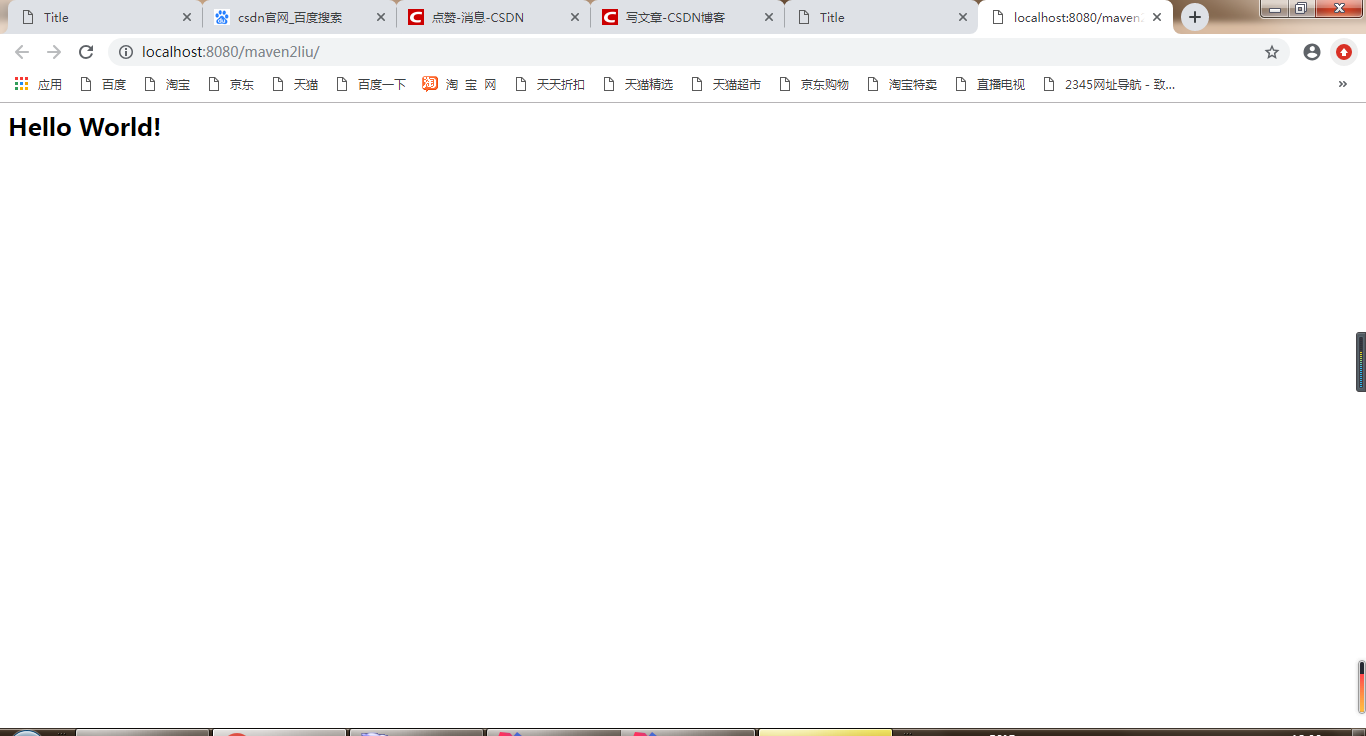Open the 2345网址导航 bookmark

click(1108, 84)
